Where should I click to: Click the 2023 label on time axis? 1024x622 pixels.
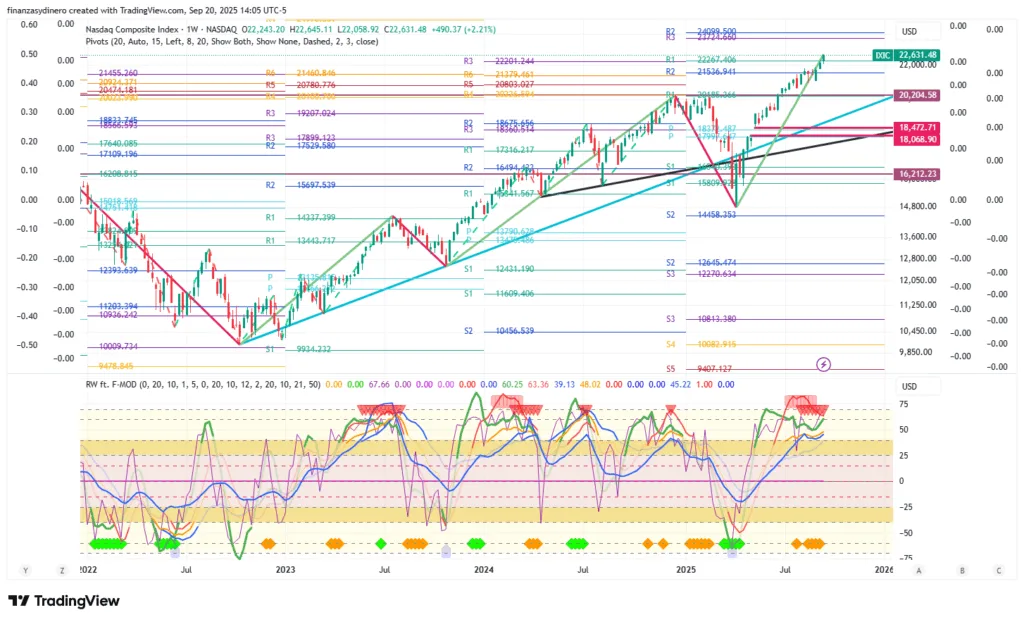point(285,570)
